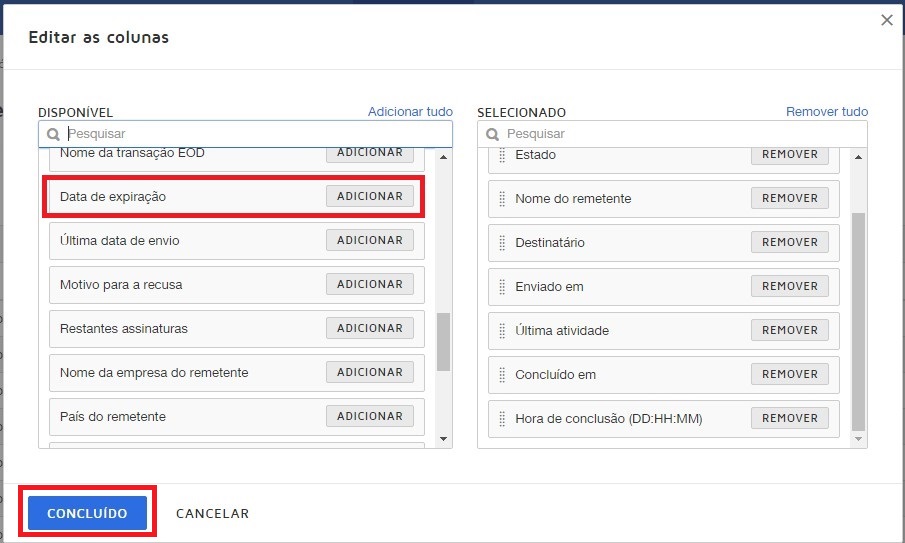Screen dimensions: 905x543
Task: Add the Data de expiração column
Action: coord(370,196)
